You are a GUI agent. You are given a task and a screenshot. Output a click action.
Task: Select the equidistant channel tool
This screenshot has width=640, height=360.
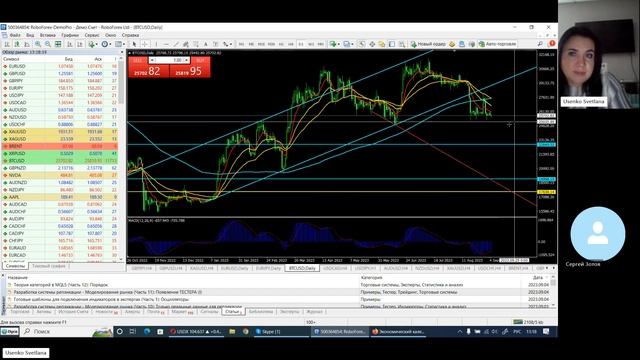186,44
